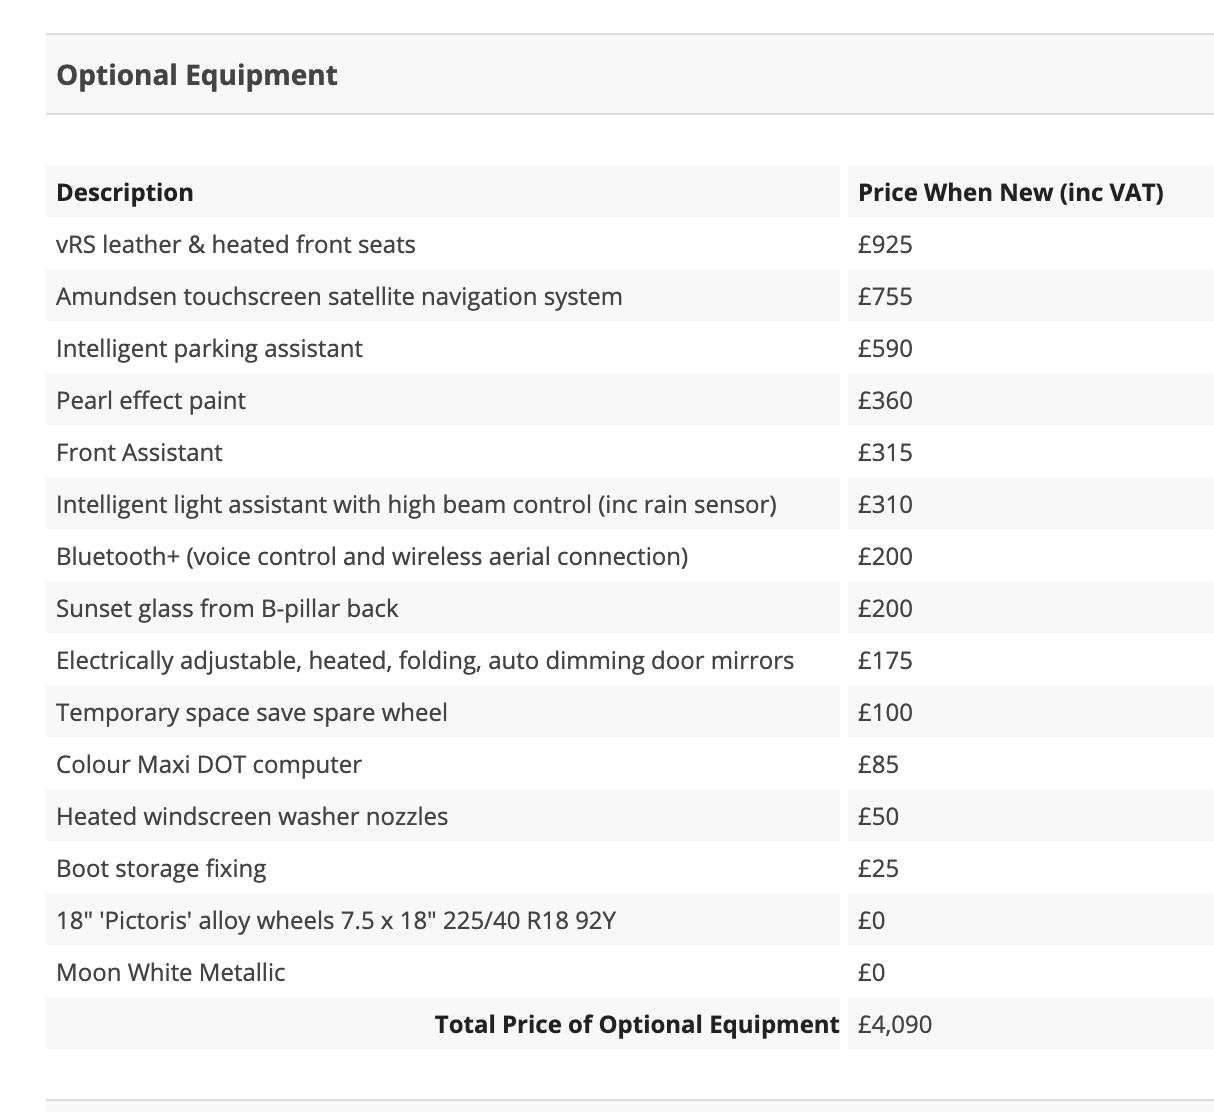Select the electrically adjustable door mirrors entry
The image size is (1214, 1112).
(x=425, y=661)
